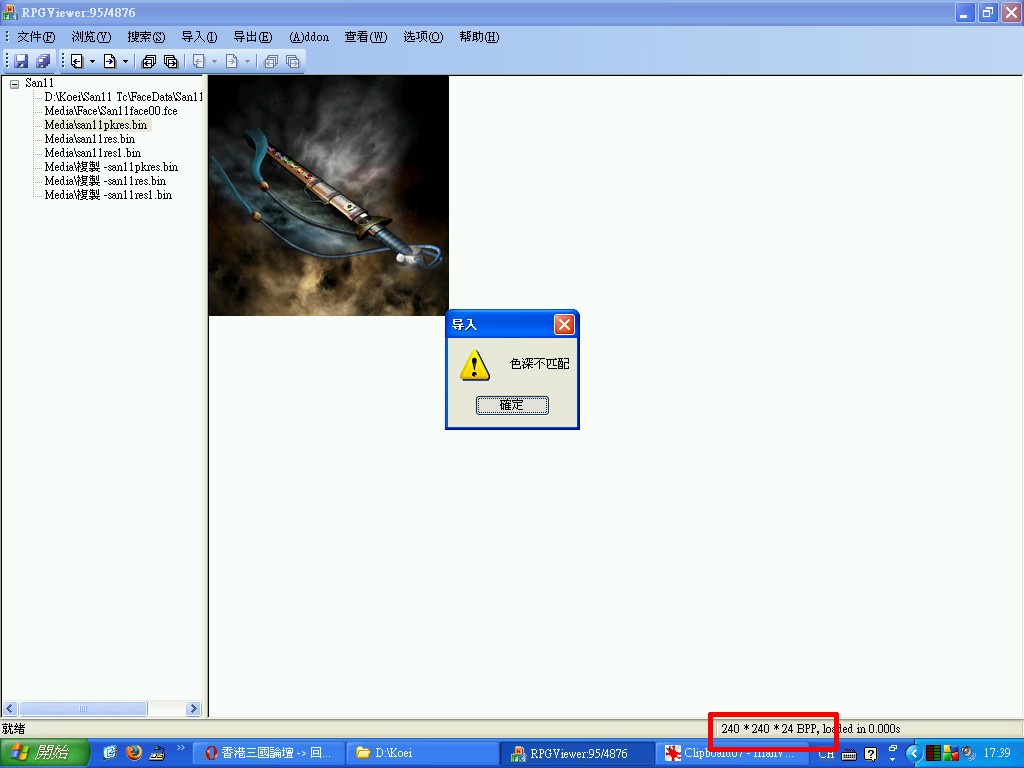1024x768 pixels.
Task: Select Media\san11pkres.bin in the tree
Action: point(96,125)
